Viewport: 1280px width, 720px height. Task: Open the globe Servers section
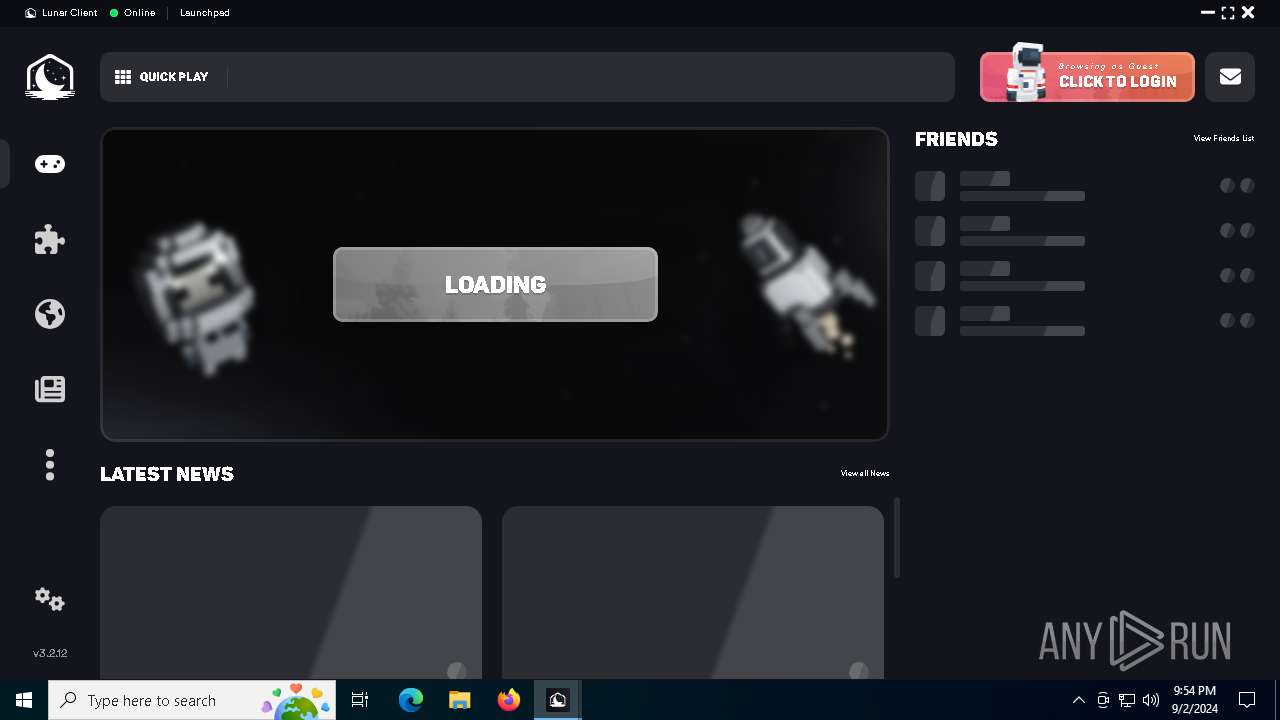[50, 314]
